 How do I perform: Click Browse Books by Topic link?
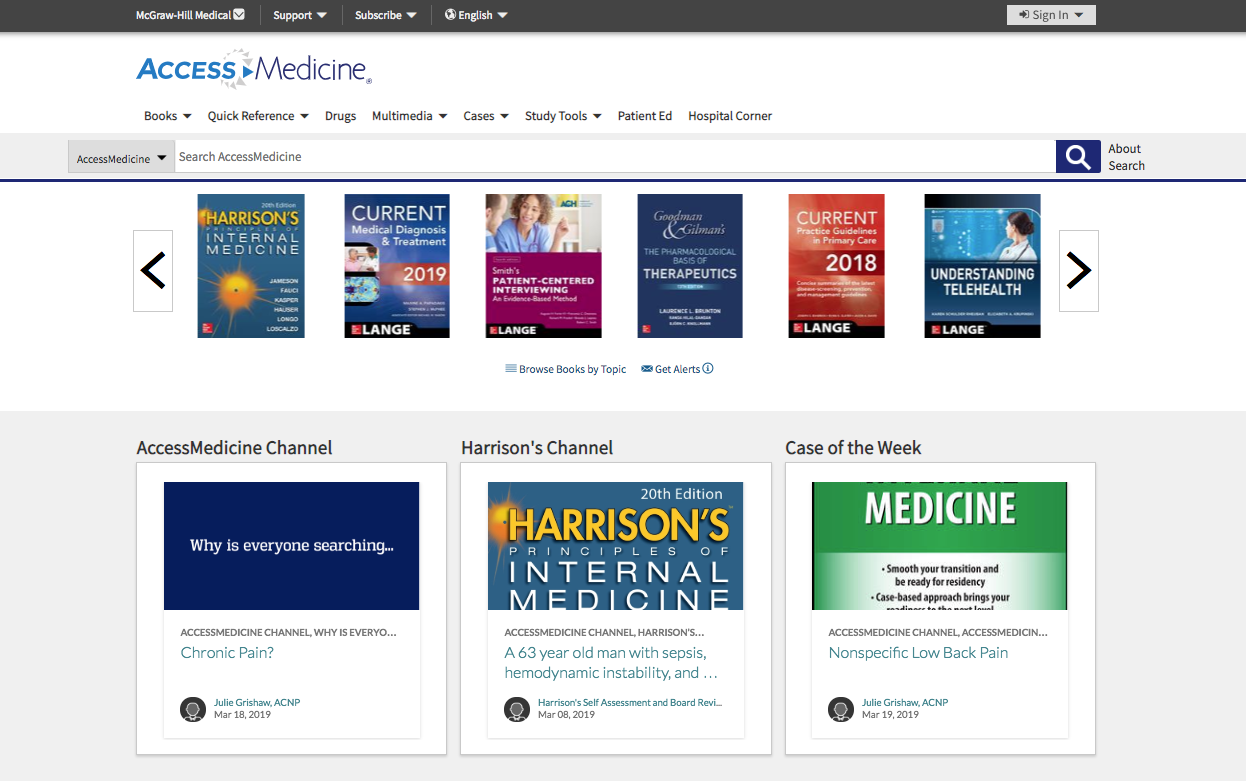[566, 369]
